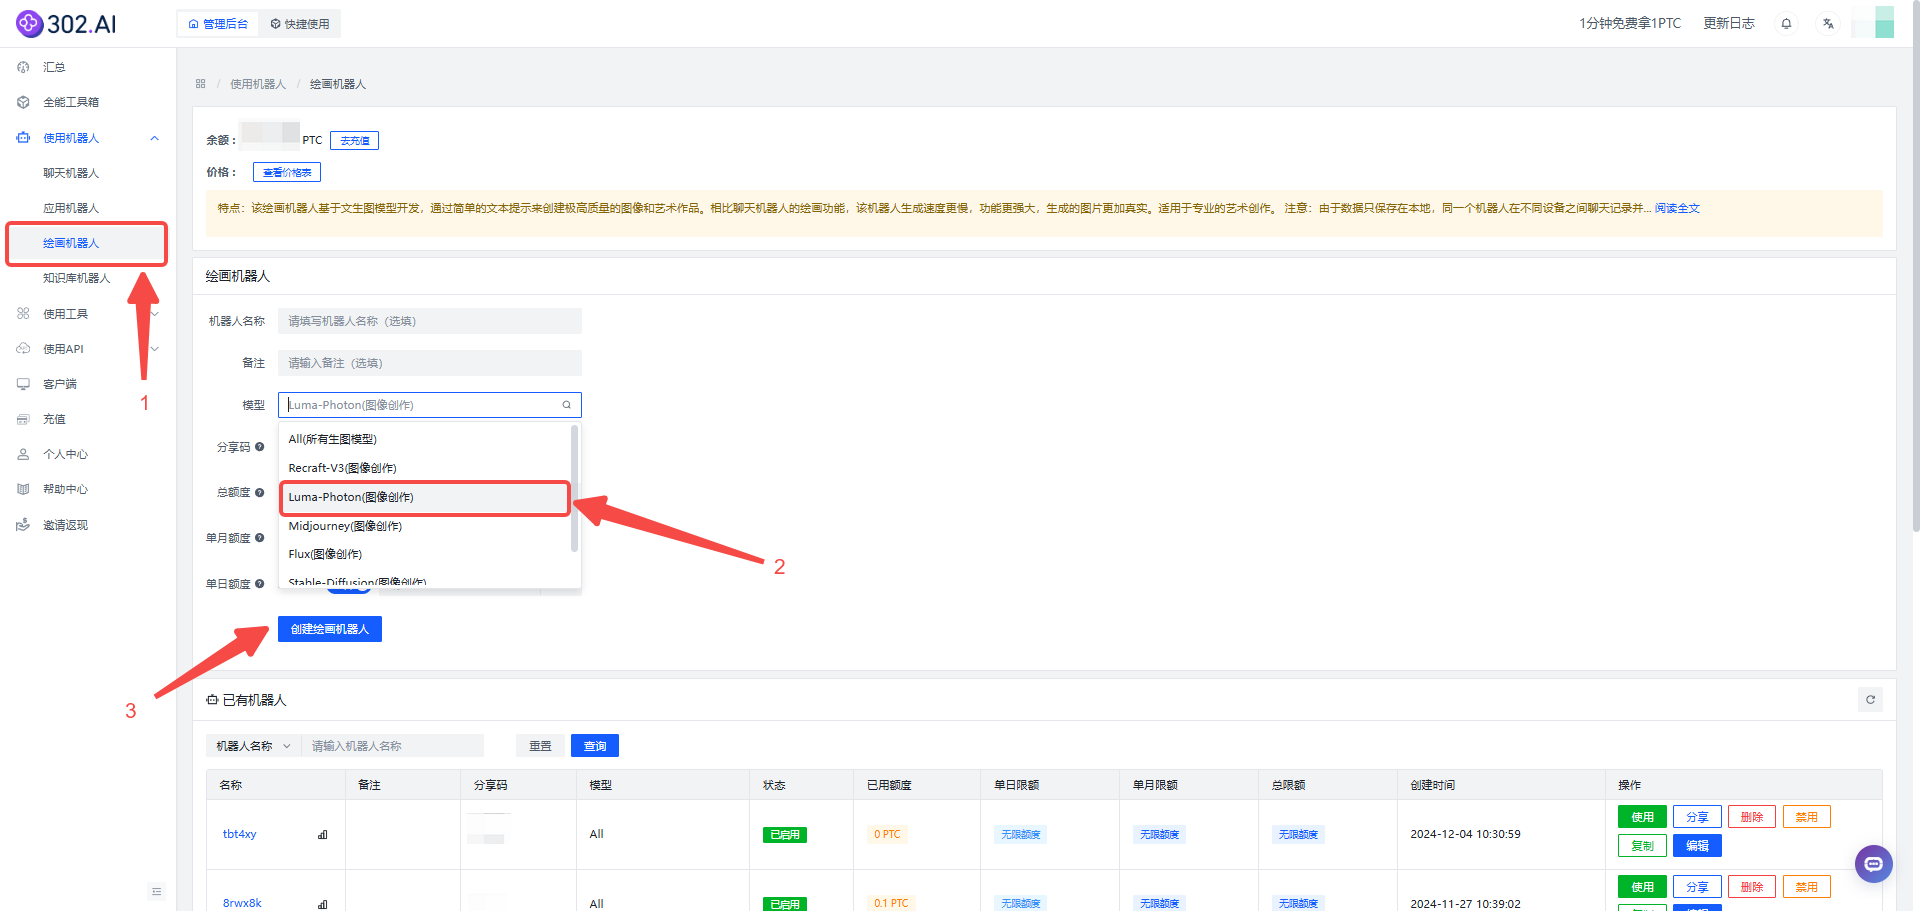
Task: Choose Flux(图像创作) from model list
Action: [x=424, y=554]
